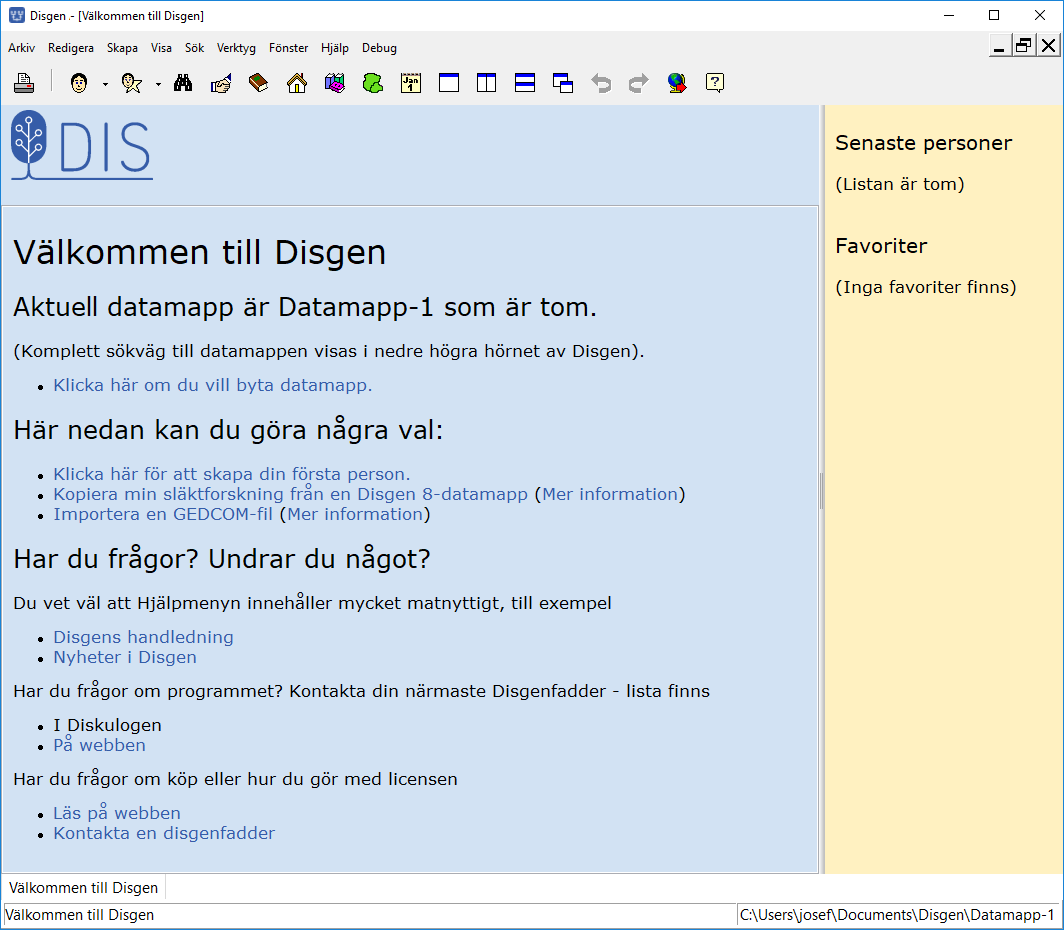This screenshot has width=1064, height=930.
Task: Click the binoculars search icon
Action: click(183, 83)
